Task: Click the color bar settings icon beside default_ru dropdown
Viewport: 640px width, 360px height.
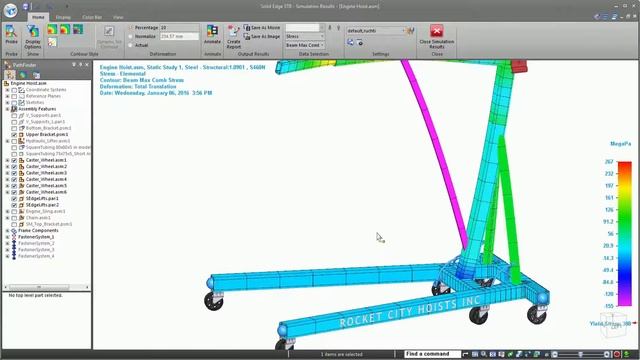Action: click(410, 31)
